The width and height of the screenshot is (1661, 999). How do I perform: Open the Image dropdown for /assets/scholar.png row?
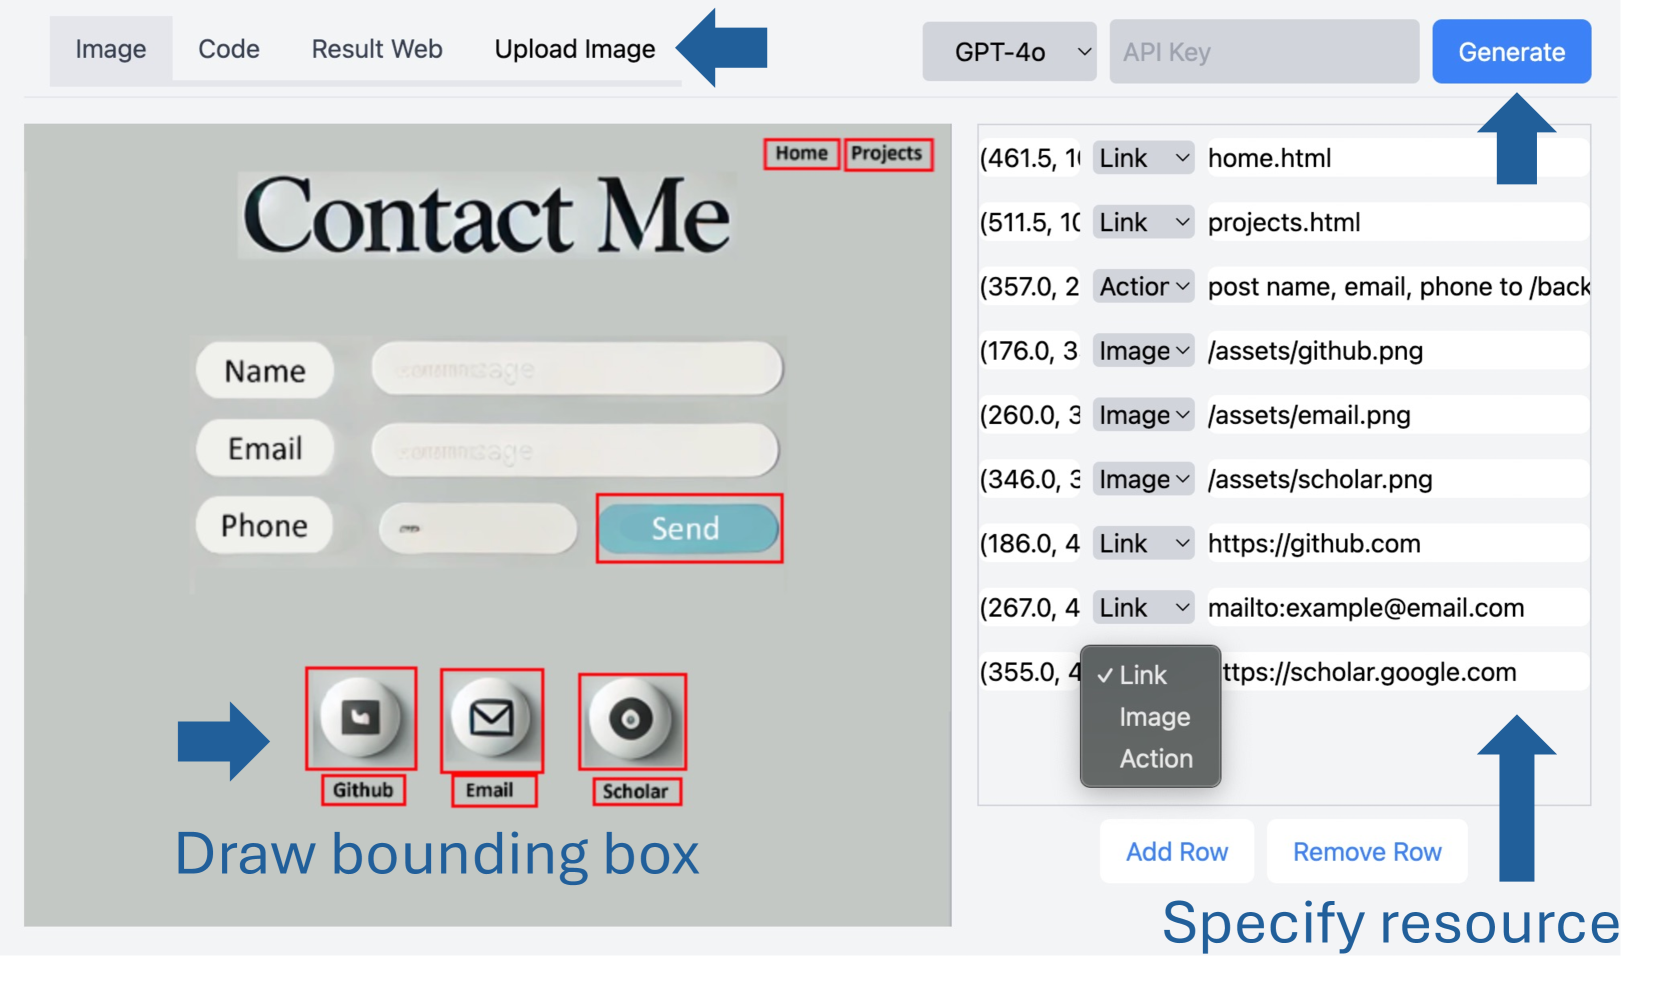(1143, 479)
